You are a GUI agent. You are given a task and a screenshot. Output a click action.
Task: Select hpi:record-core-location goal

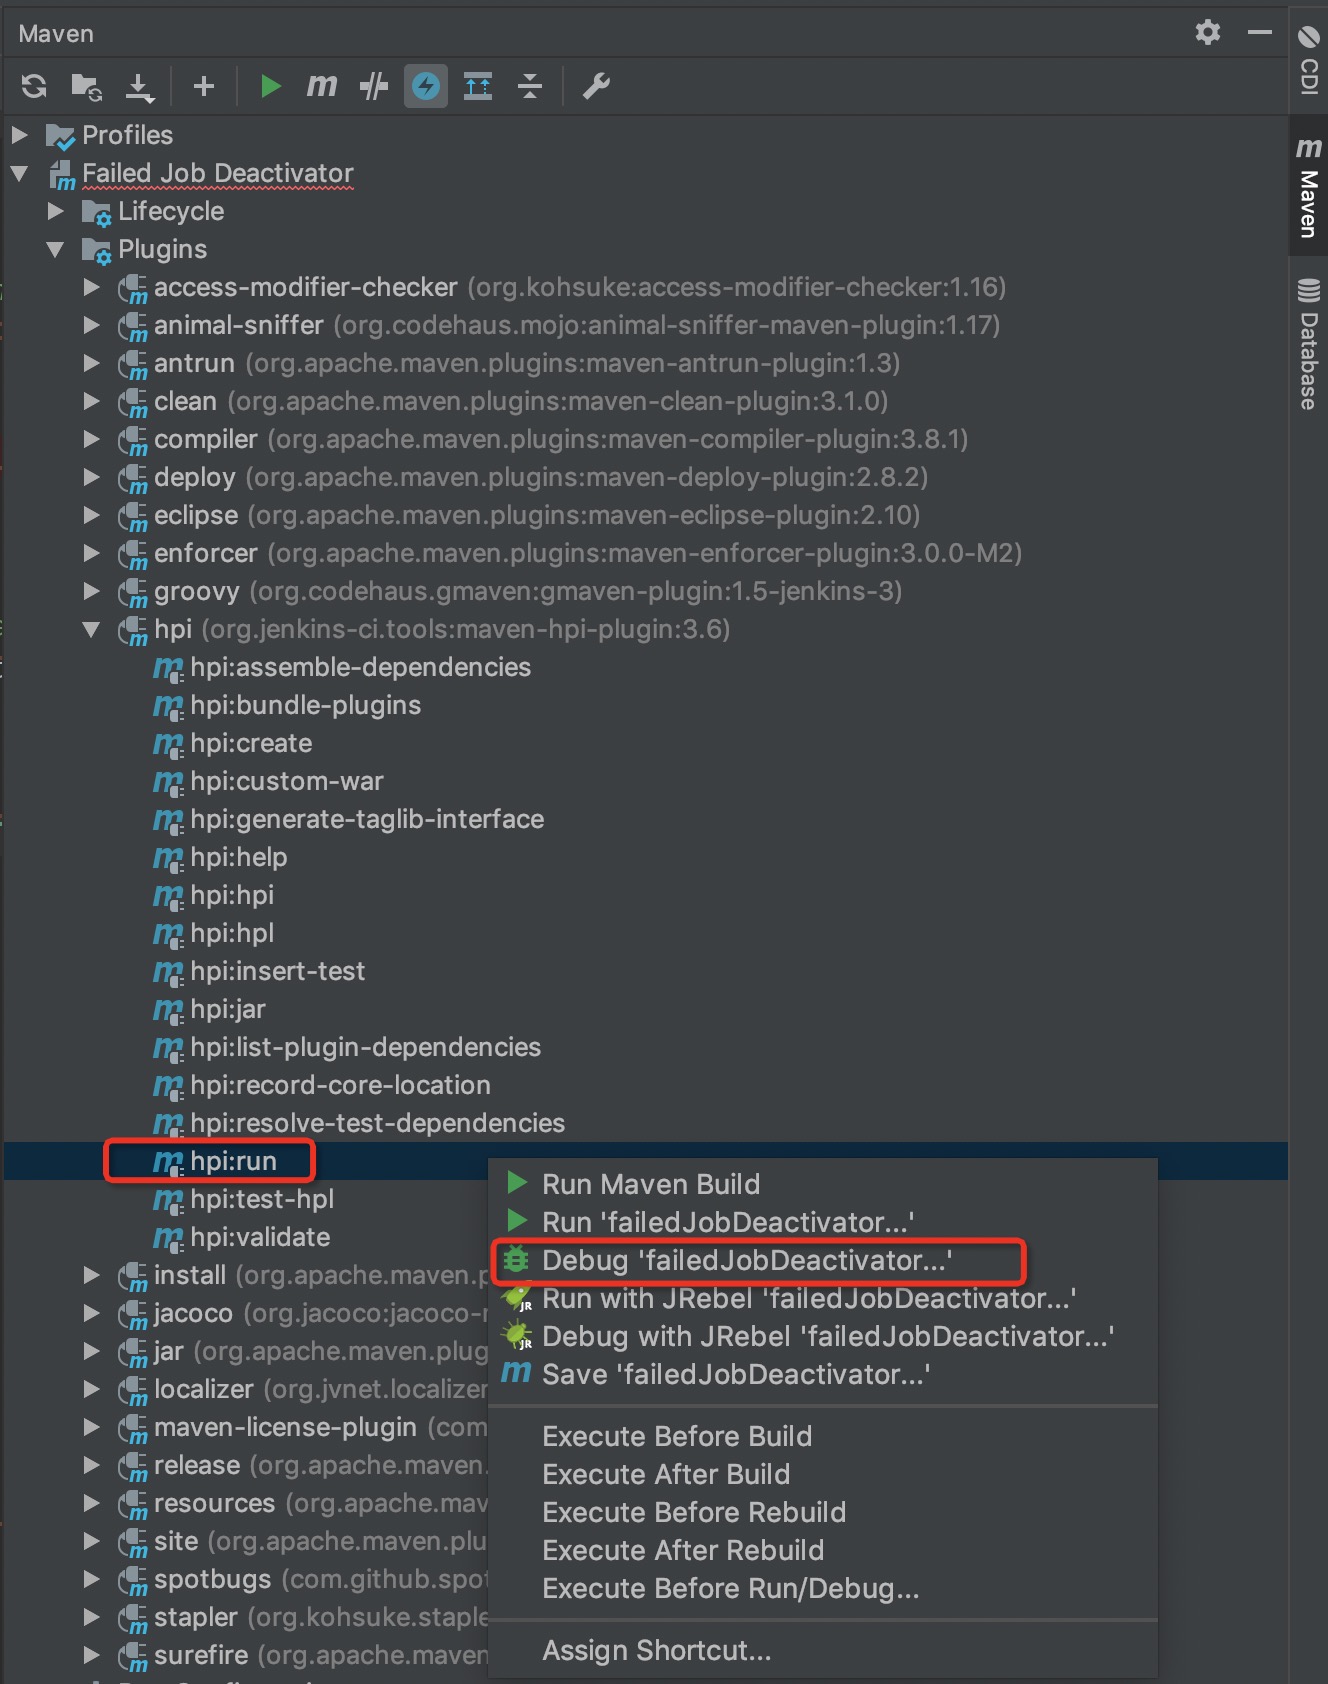[x=322, y=1085]
